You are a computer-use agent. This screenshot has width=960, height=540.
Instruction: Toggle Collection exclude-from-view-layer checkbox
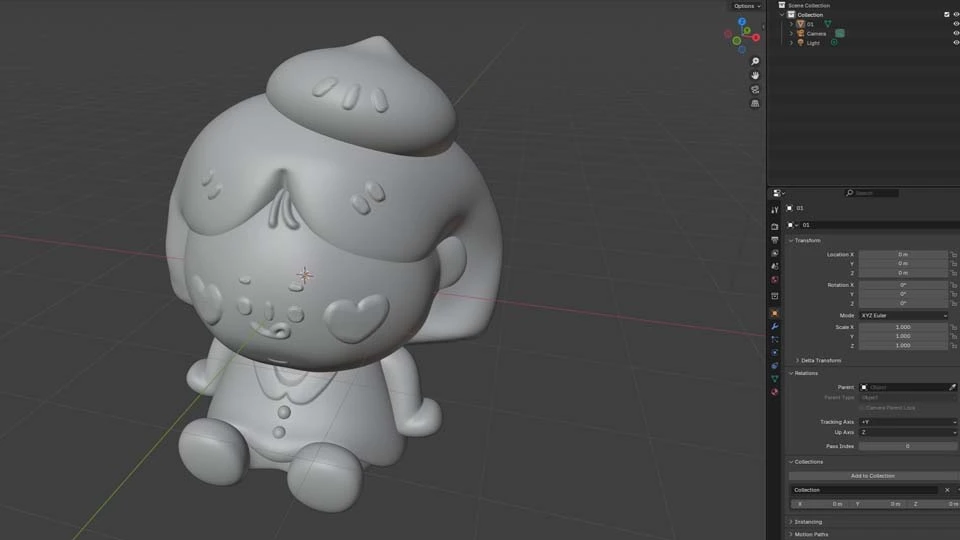coord(947,15)
